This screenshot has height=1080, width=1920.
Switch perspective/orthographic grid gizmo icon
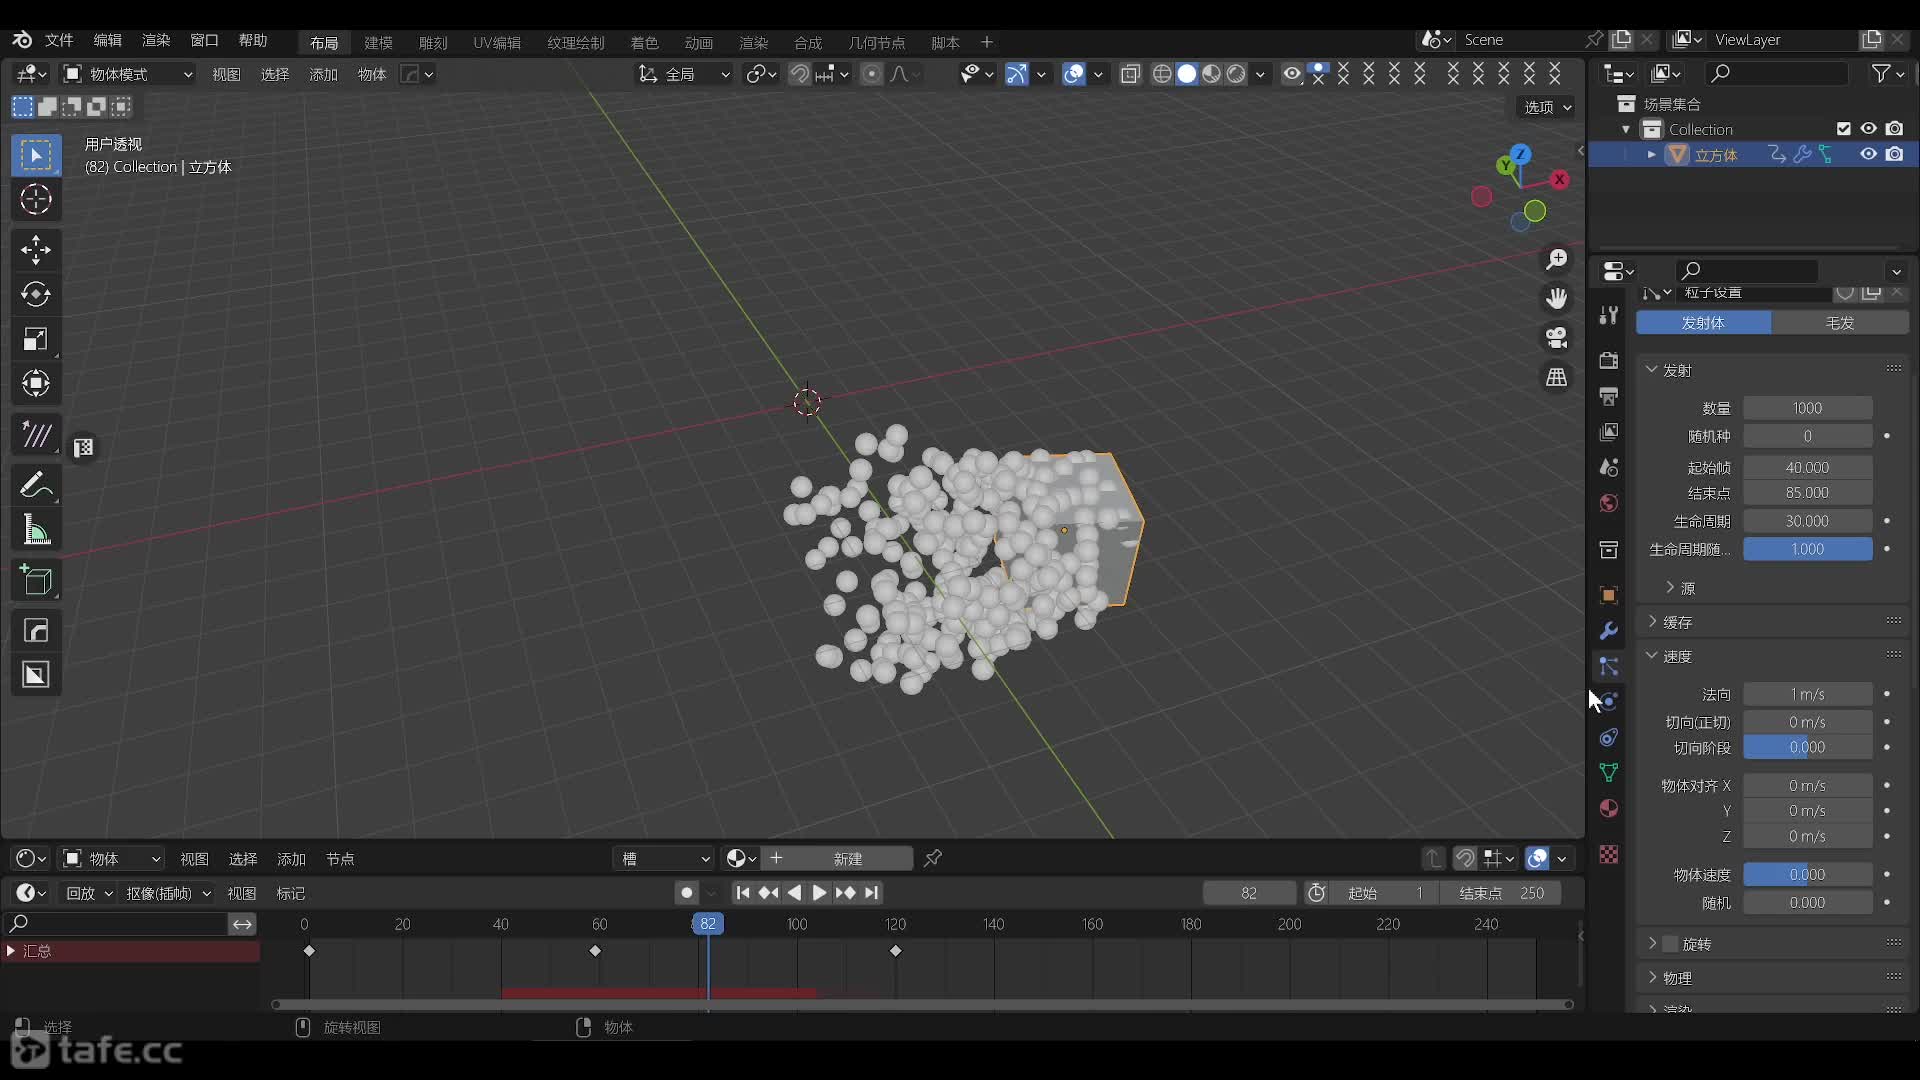(1557, 377)
